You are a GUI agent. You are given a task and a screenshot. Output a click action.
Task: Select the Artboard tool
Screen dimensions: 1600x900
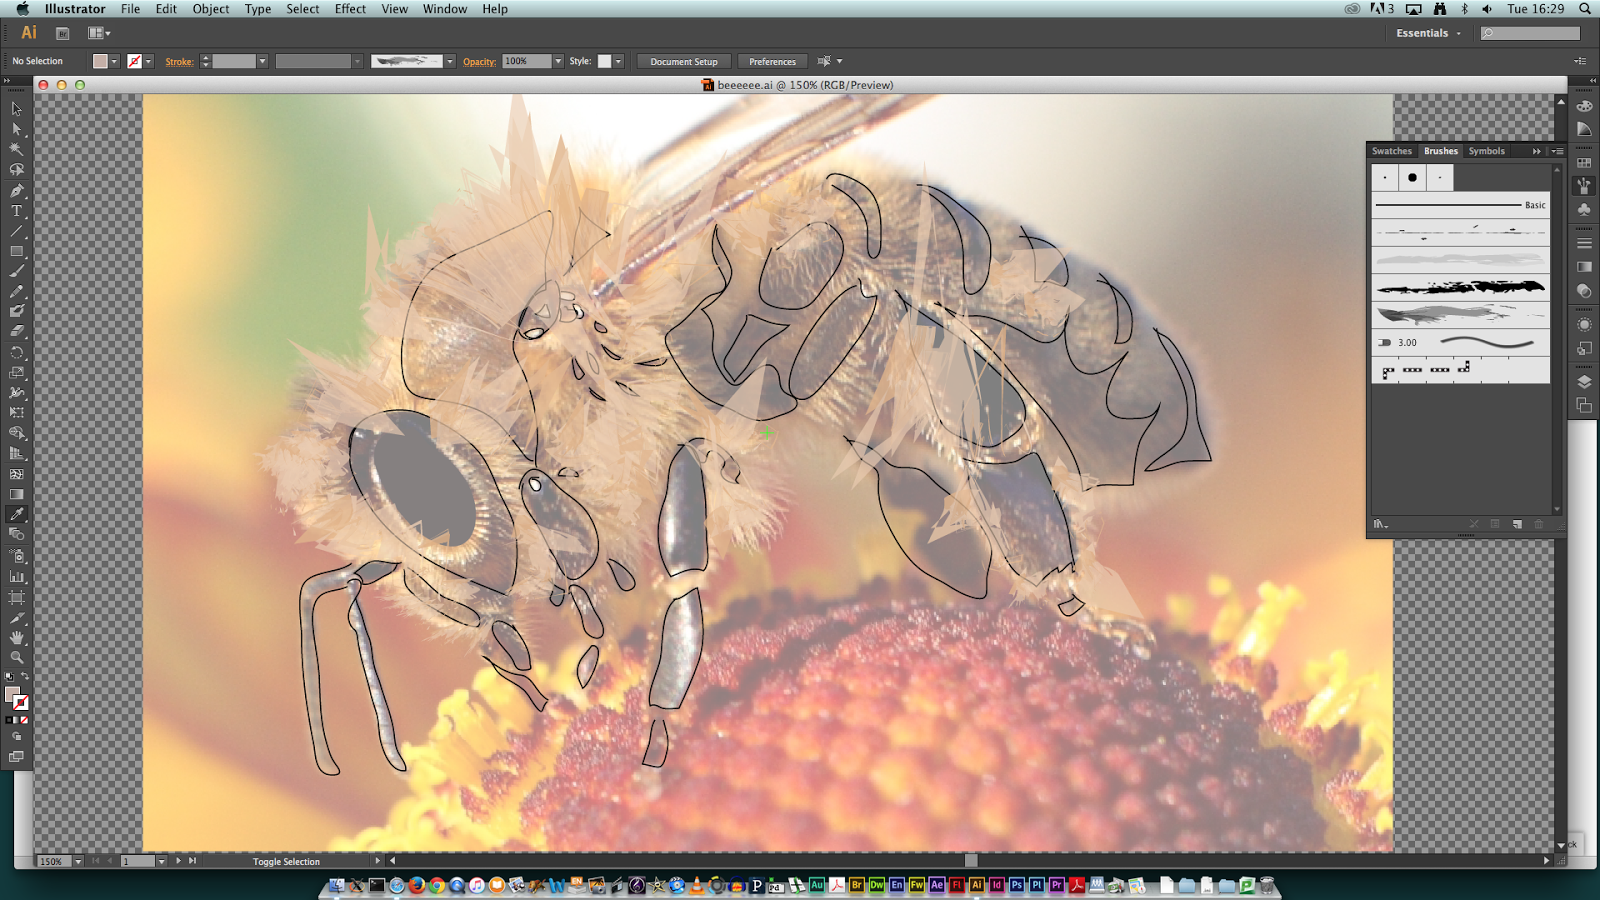16,597
